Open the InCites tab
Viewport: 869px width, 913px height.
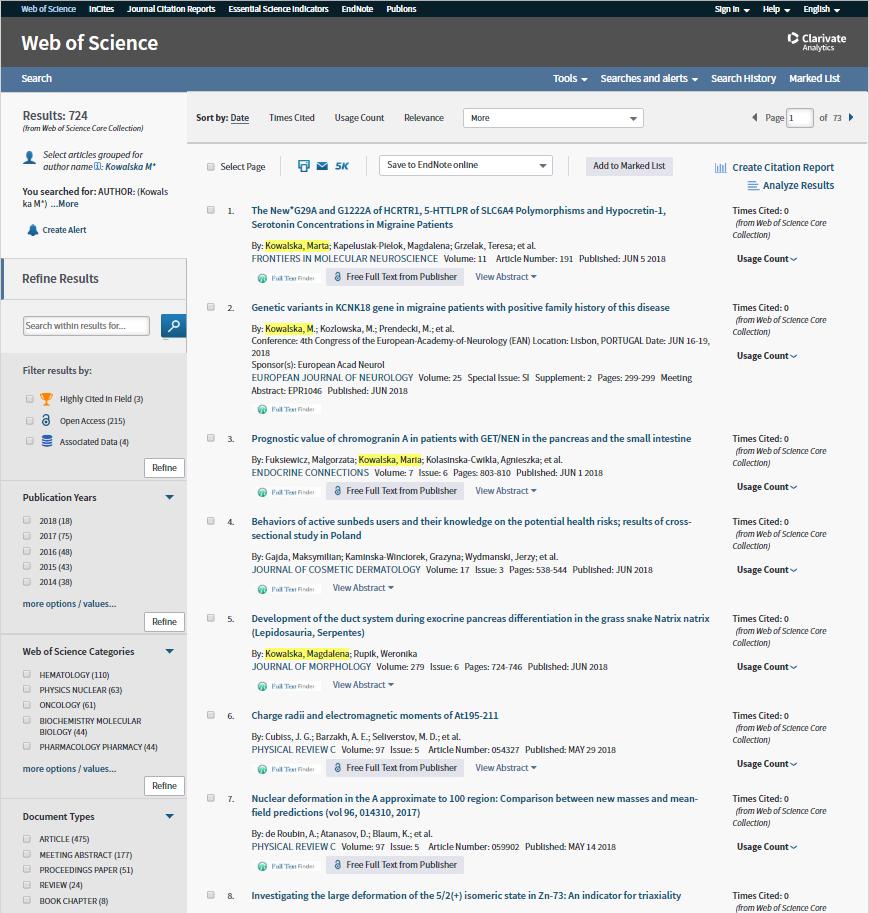point(101,9)
